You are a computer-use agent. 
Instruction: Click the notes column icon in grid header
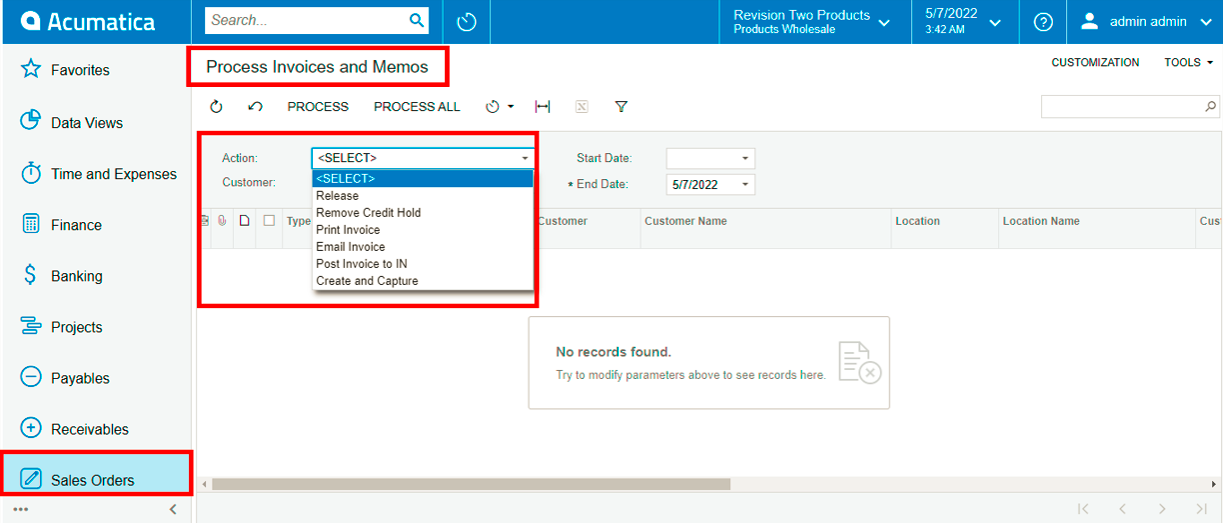pos(244,220)
